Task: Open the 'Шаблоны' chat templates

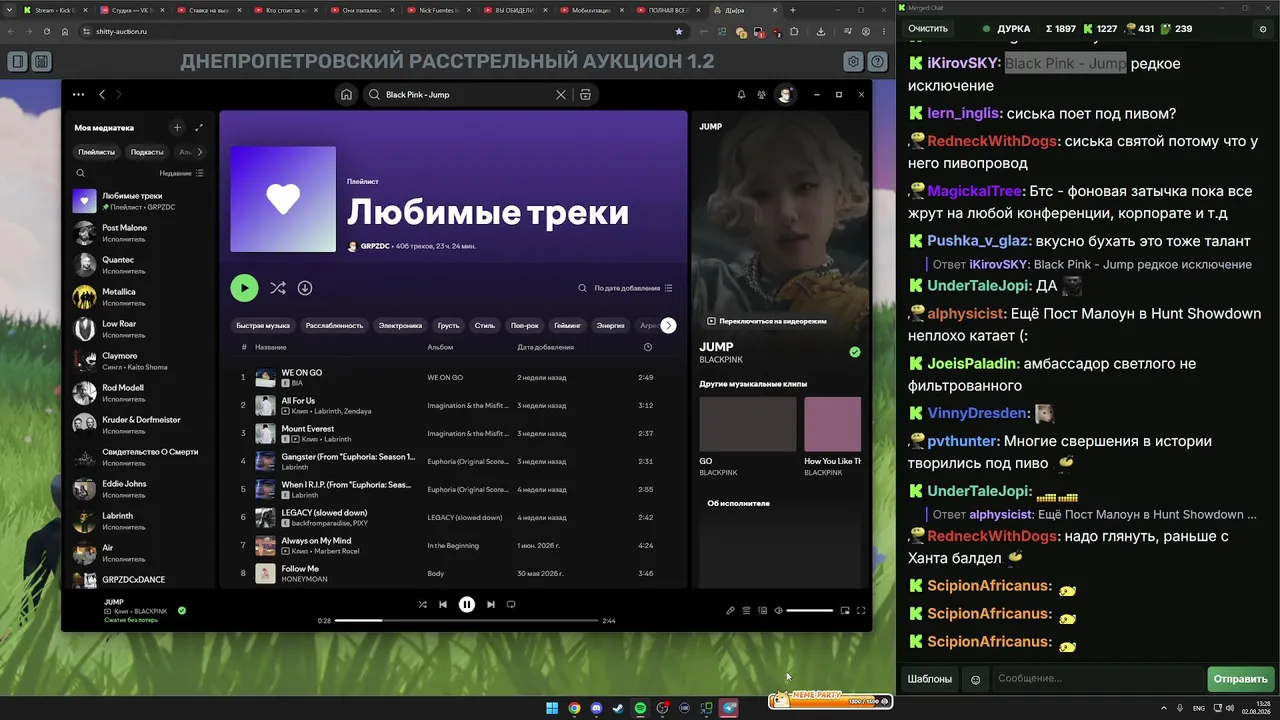Action: [929, 679]
